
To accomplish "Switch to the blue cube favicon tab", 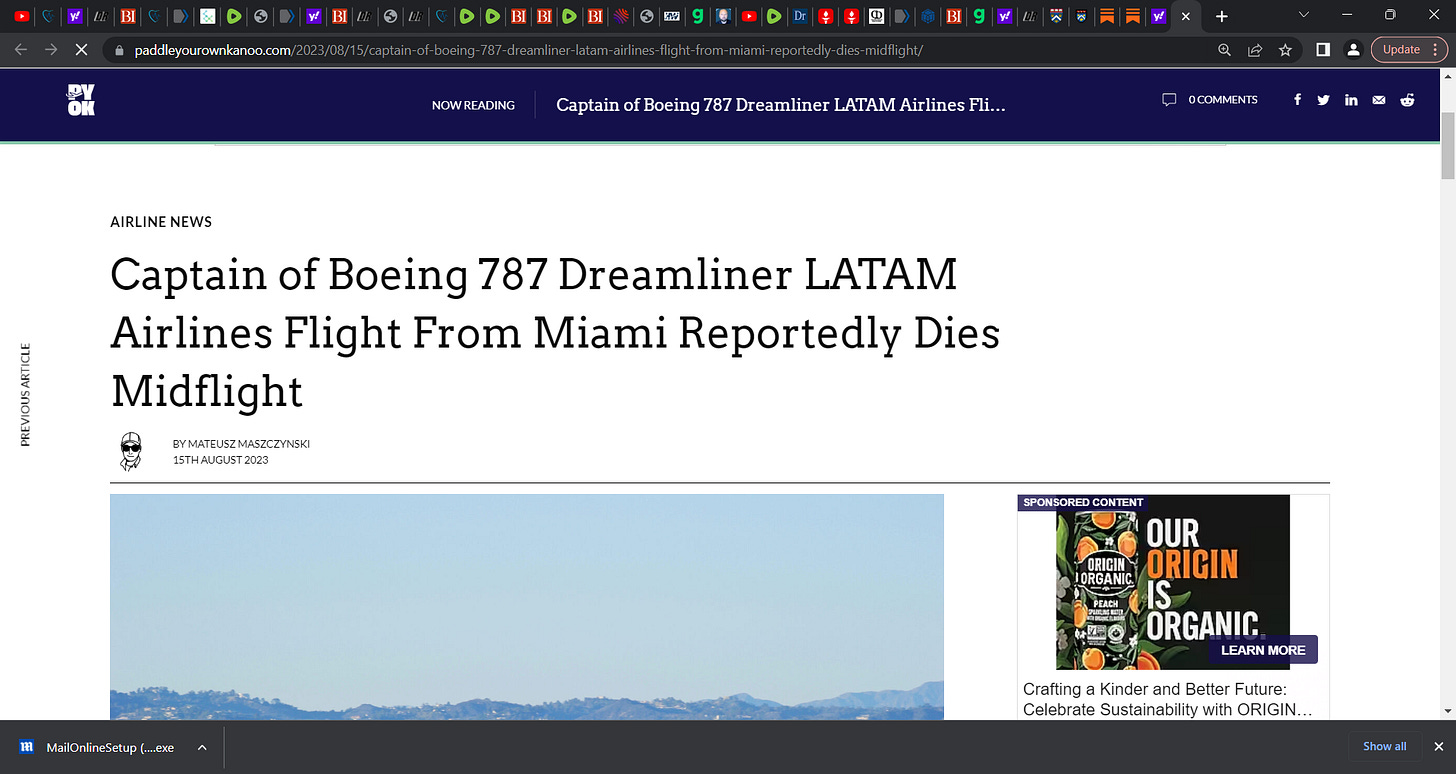I will click(928, 16).
